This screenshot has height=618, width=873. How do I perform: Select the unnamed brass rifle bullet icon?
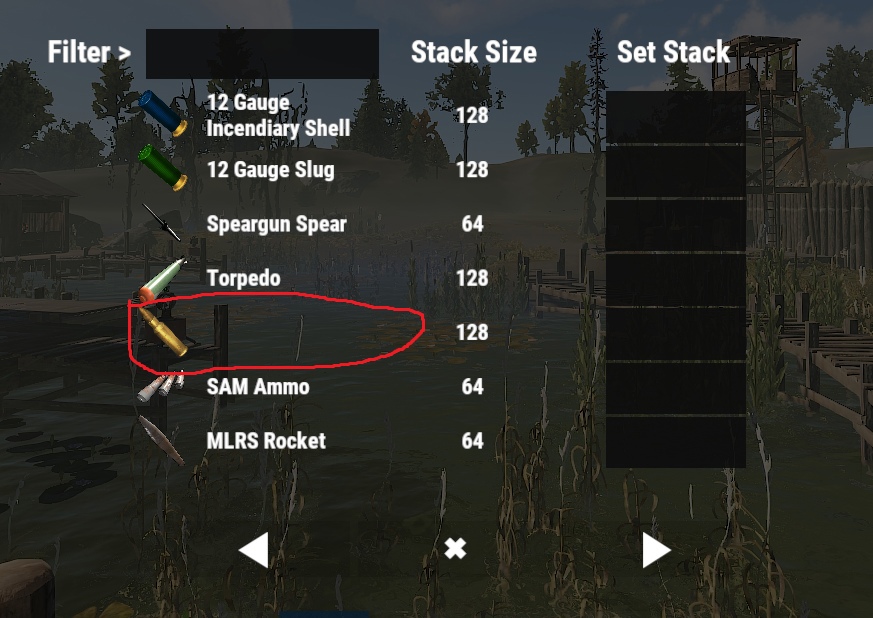click(163, 332)
